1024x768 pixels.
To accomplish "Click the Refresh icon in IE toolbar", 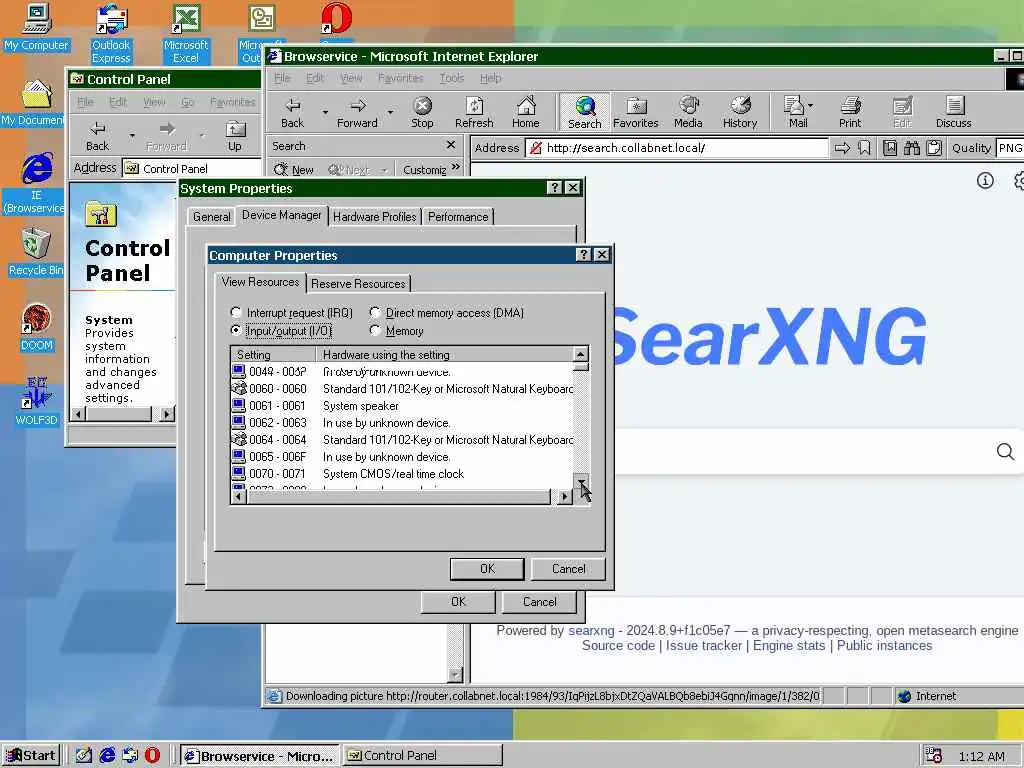I will (474, 112).
